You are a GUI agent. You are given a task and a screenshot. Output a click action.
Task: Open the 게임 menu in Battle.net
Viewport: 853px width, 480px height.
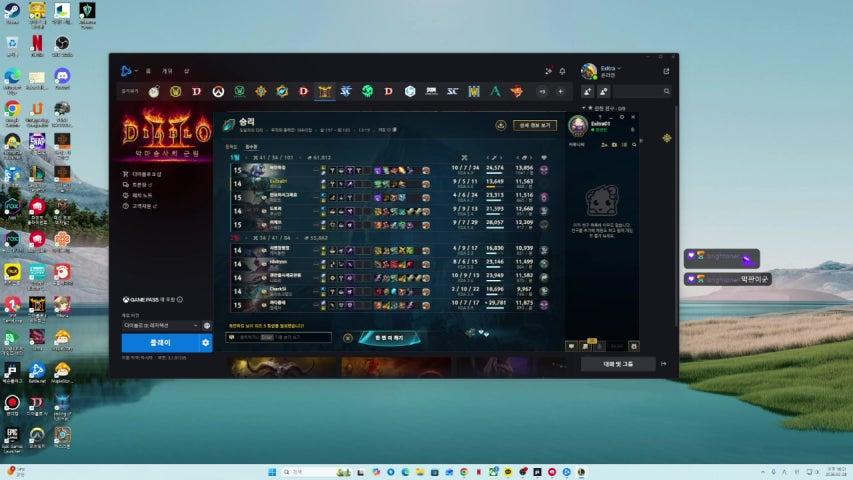[167, 71]
